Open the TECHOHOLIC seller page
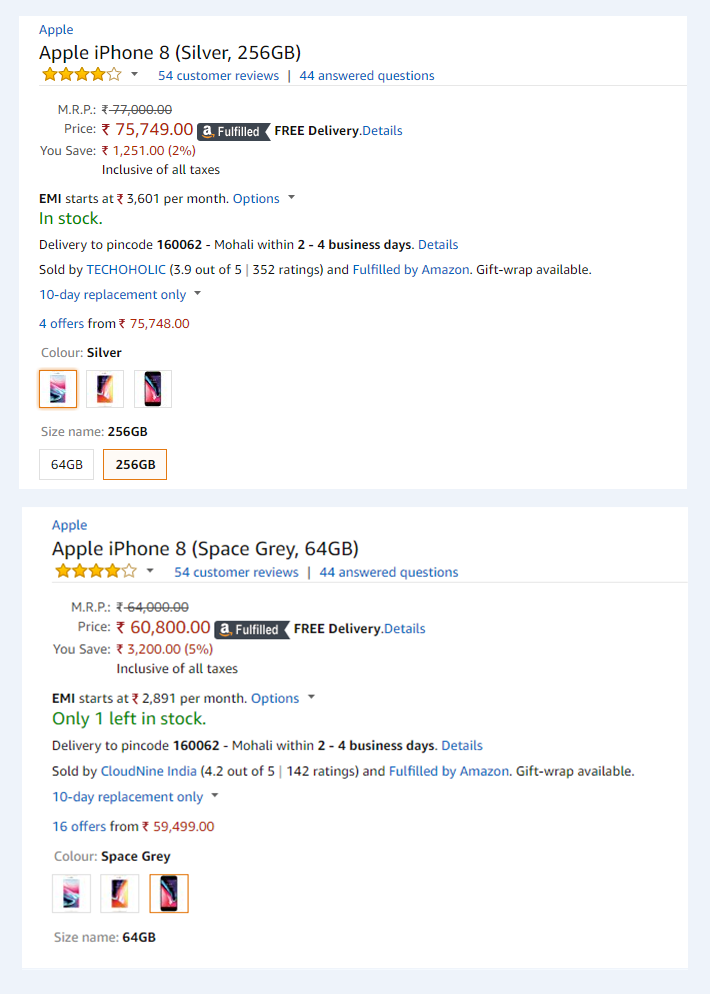The image size is (710, 994). pos(126,270)
